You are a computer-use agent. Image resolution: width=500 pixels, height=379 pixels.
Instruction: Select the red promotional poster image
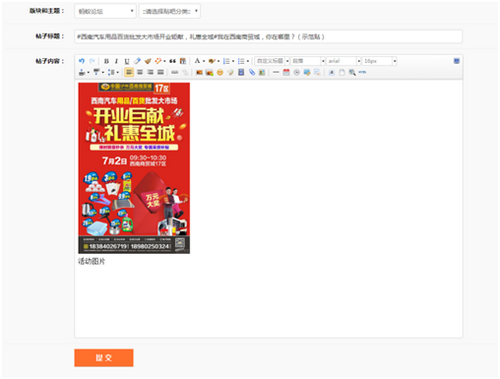(134, 168)
